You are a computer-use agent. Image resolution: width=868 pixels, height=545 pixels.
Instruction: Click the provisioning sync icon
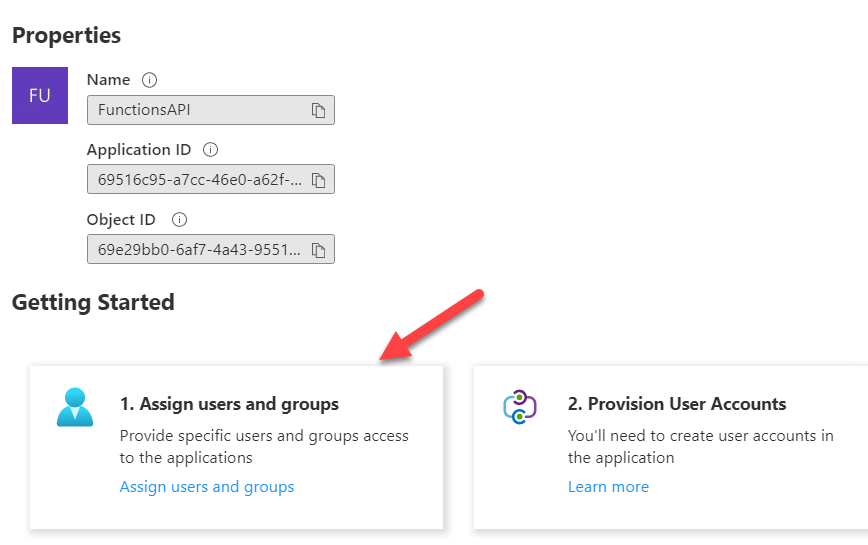click(520, 407)
